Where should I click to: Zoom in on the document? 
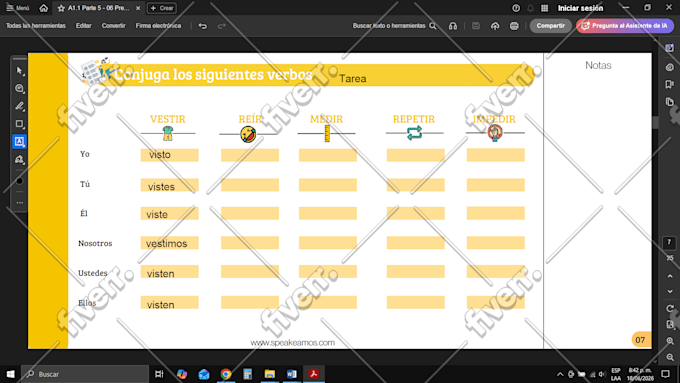[x=670, y=341]
